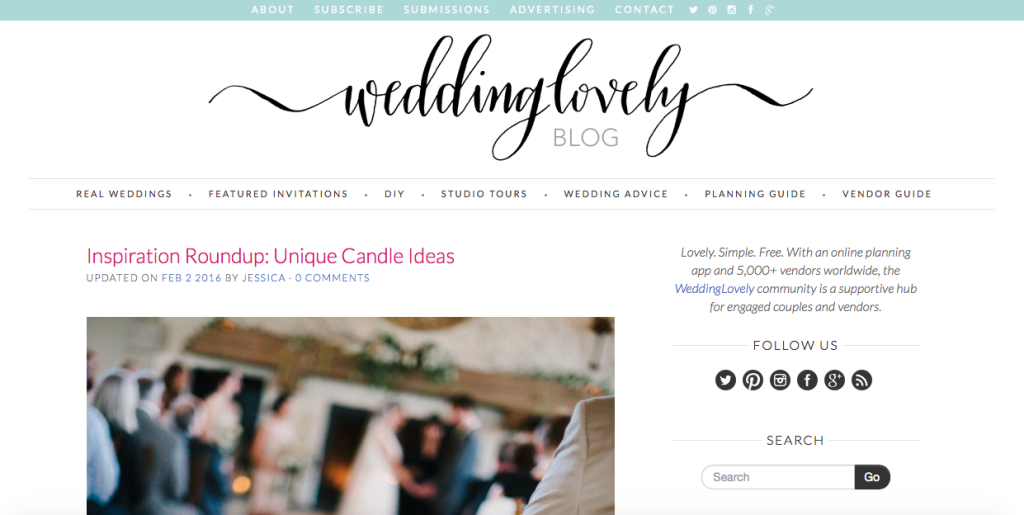
Task: Focus the Search input field
Action: click(778, 477)
